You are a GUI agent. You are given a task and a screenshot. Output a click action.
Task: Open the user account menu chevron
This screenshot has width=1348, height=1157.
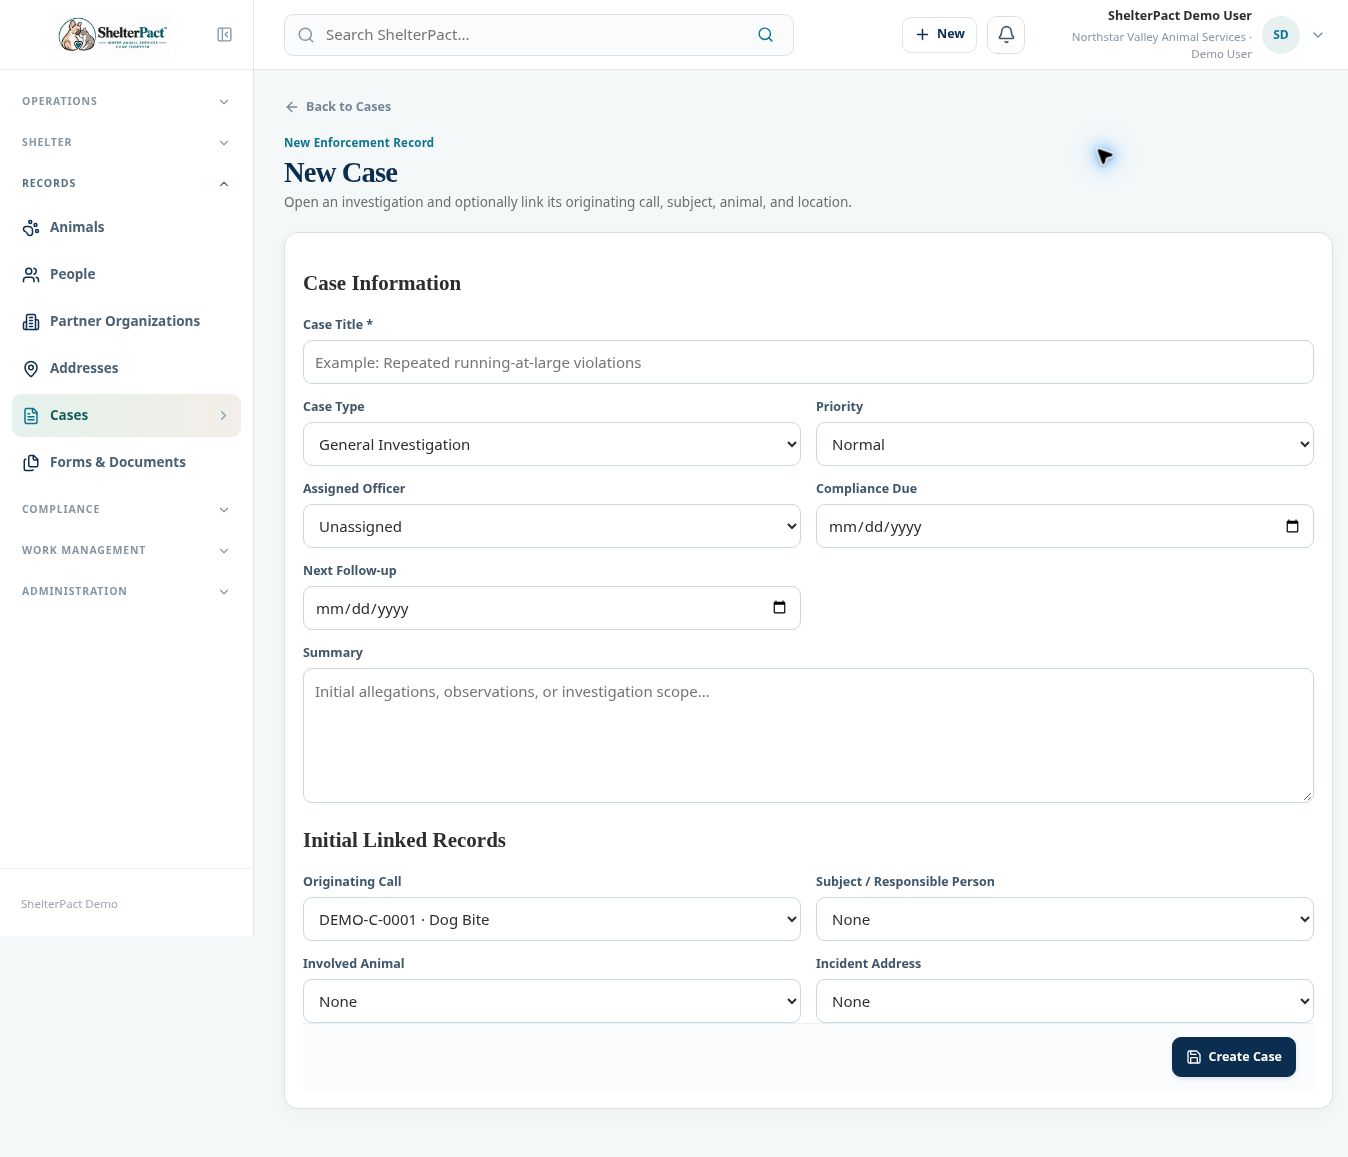pyautogui.click(x=1318, y=35)
